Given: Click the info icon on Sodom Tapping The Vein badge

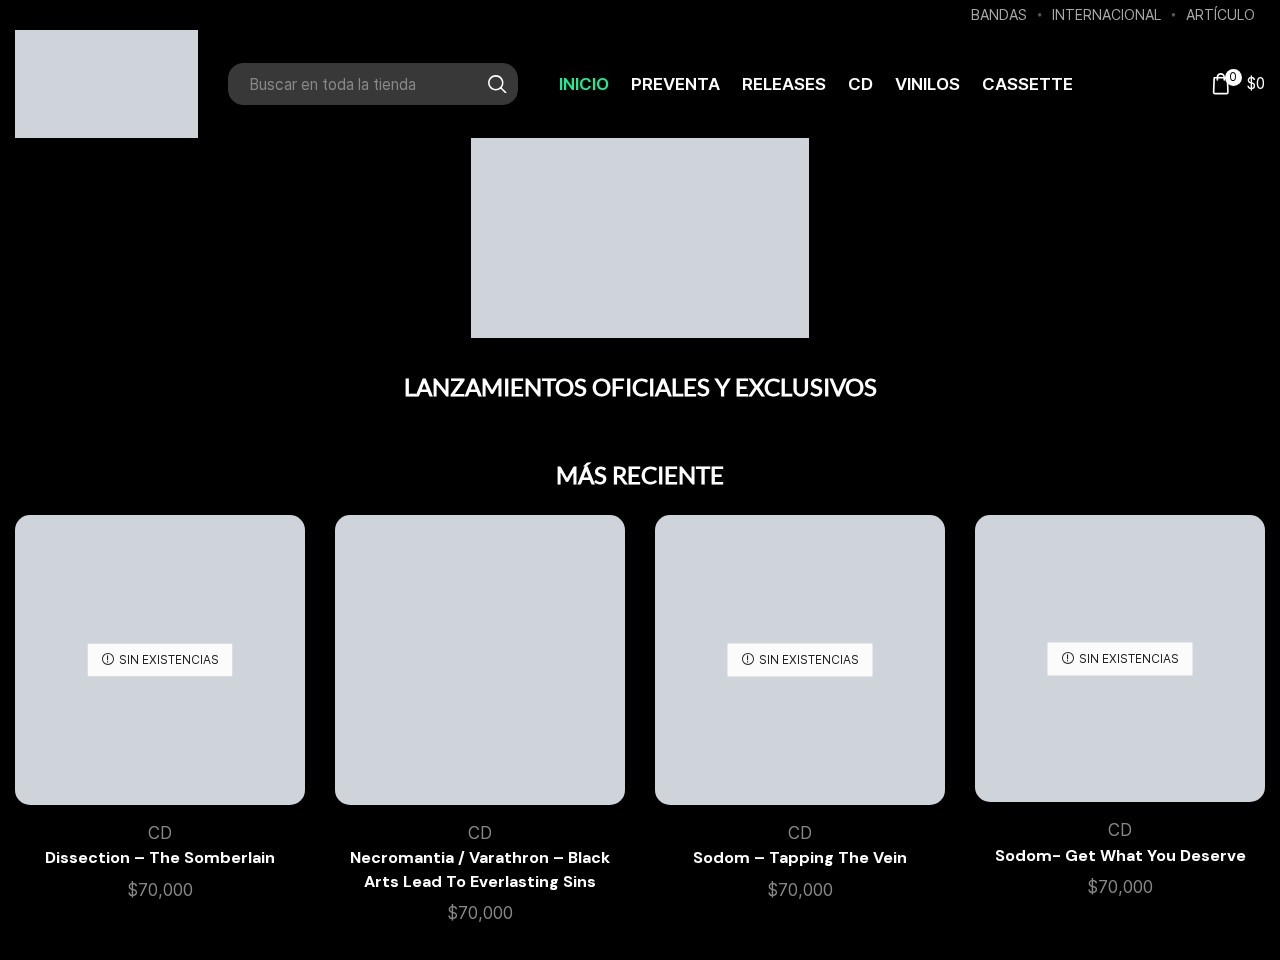Looking at the screenshot, I should (747, 660).
